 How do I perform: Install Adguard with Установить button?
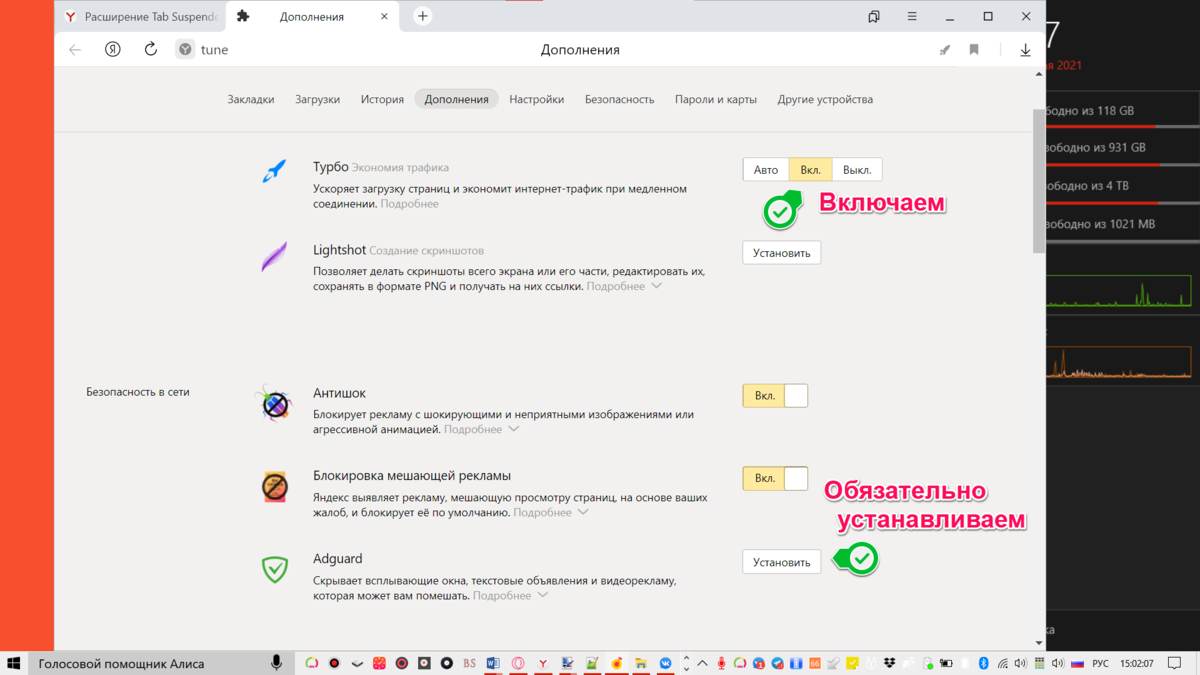click(x=782, y=562)
